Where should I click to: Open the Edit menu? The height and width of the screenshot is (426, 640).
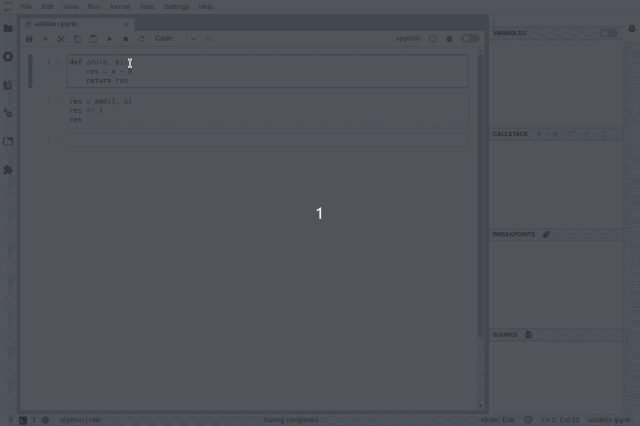click(47, 7)
